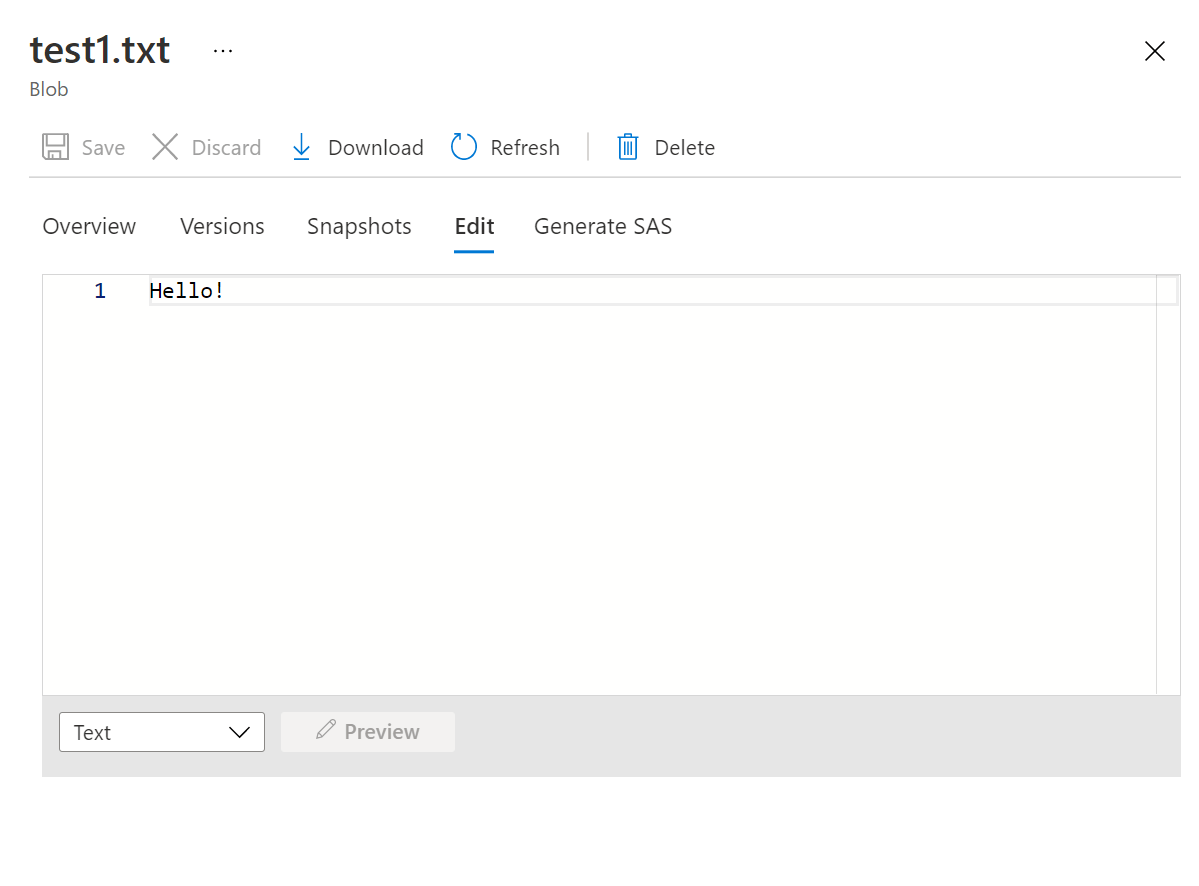The height and width of the screenshot is (886, 1199).
Task: Go to the Snapshots tab
Action: (x=359, y=226)
